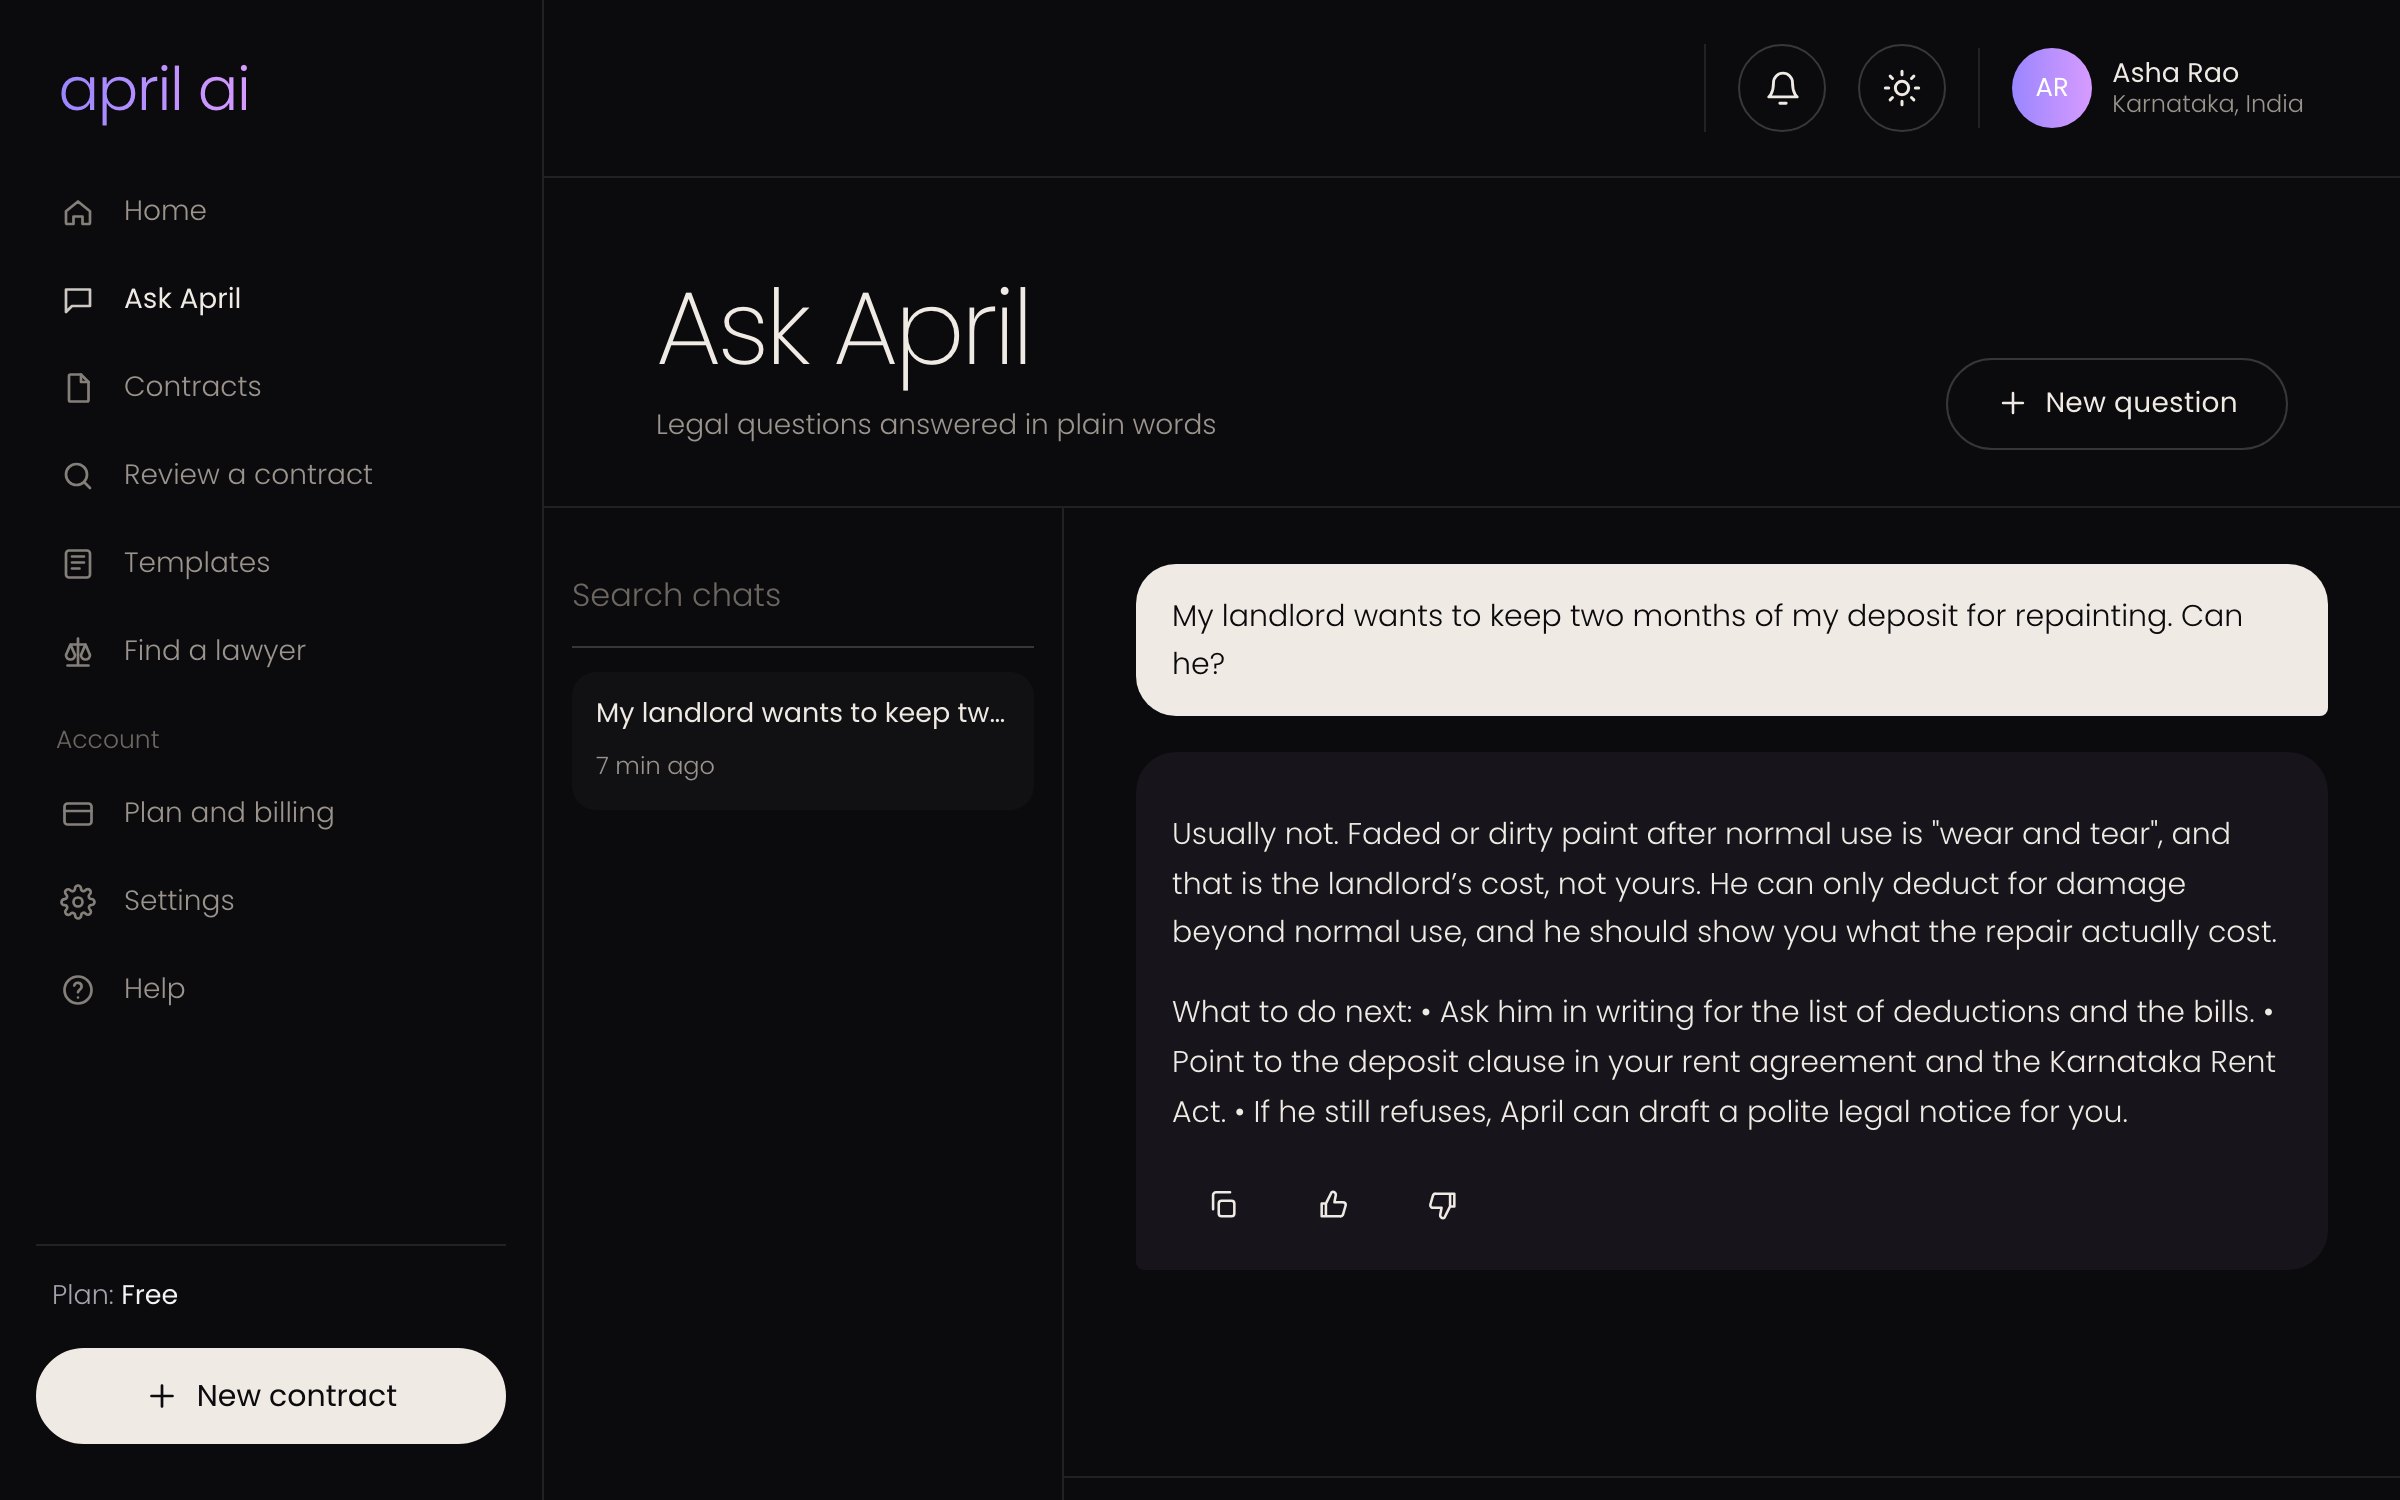Screen dimensions: 2400x1500
Task: Open the landlord deposit chat entry
Action: (x=802, y=741)
